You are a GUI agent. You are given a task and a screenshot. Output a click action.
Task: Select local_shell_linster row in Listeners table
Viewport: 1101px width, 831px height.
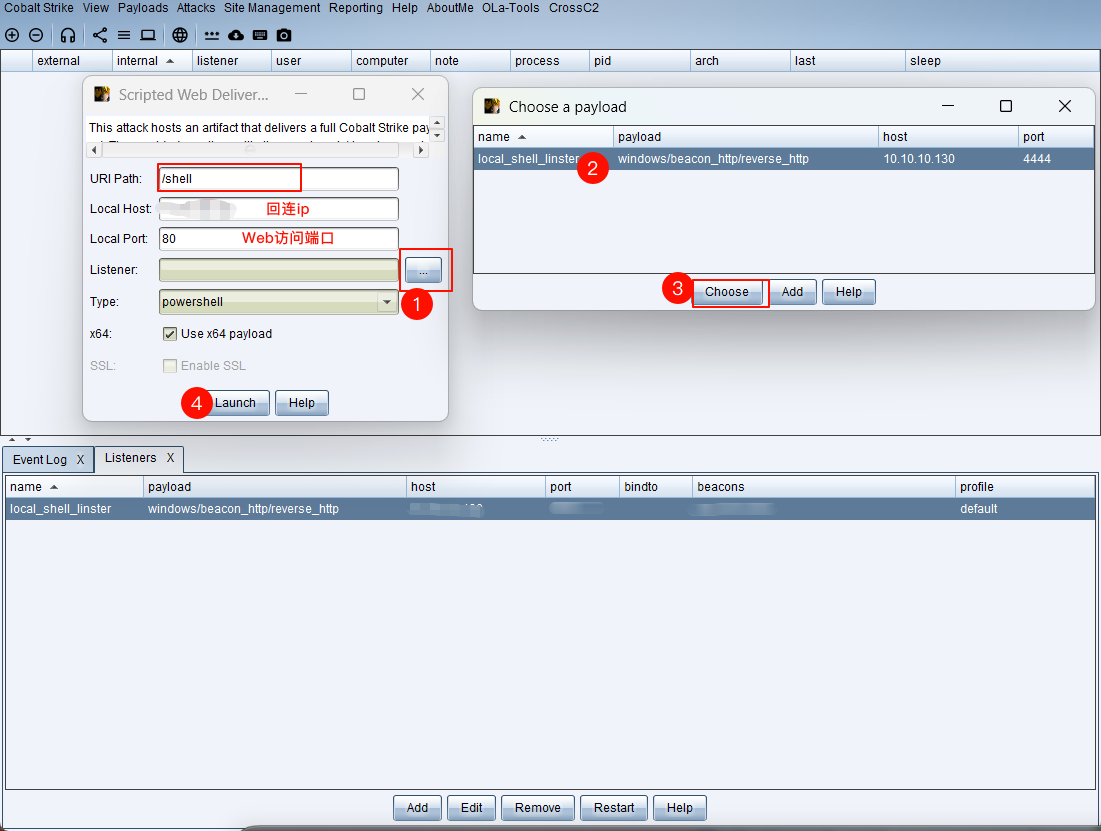[x=550, y=509]
